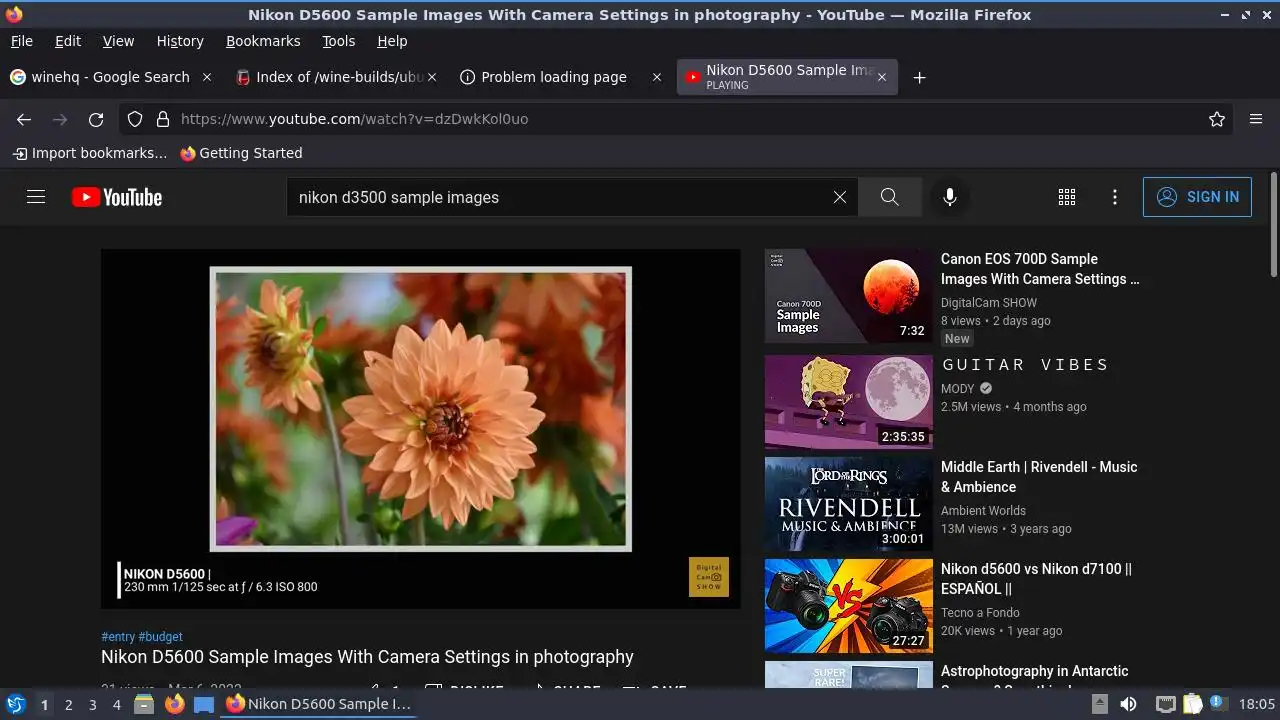The height and width of the screenshot is (720, 1280).
Task: Open the View menu
Action: [118, 41]
